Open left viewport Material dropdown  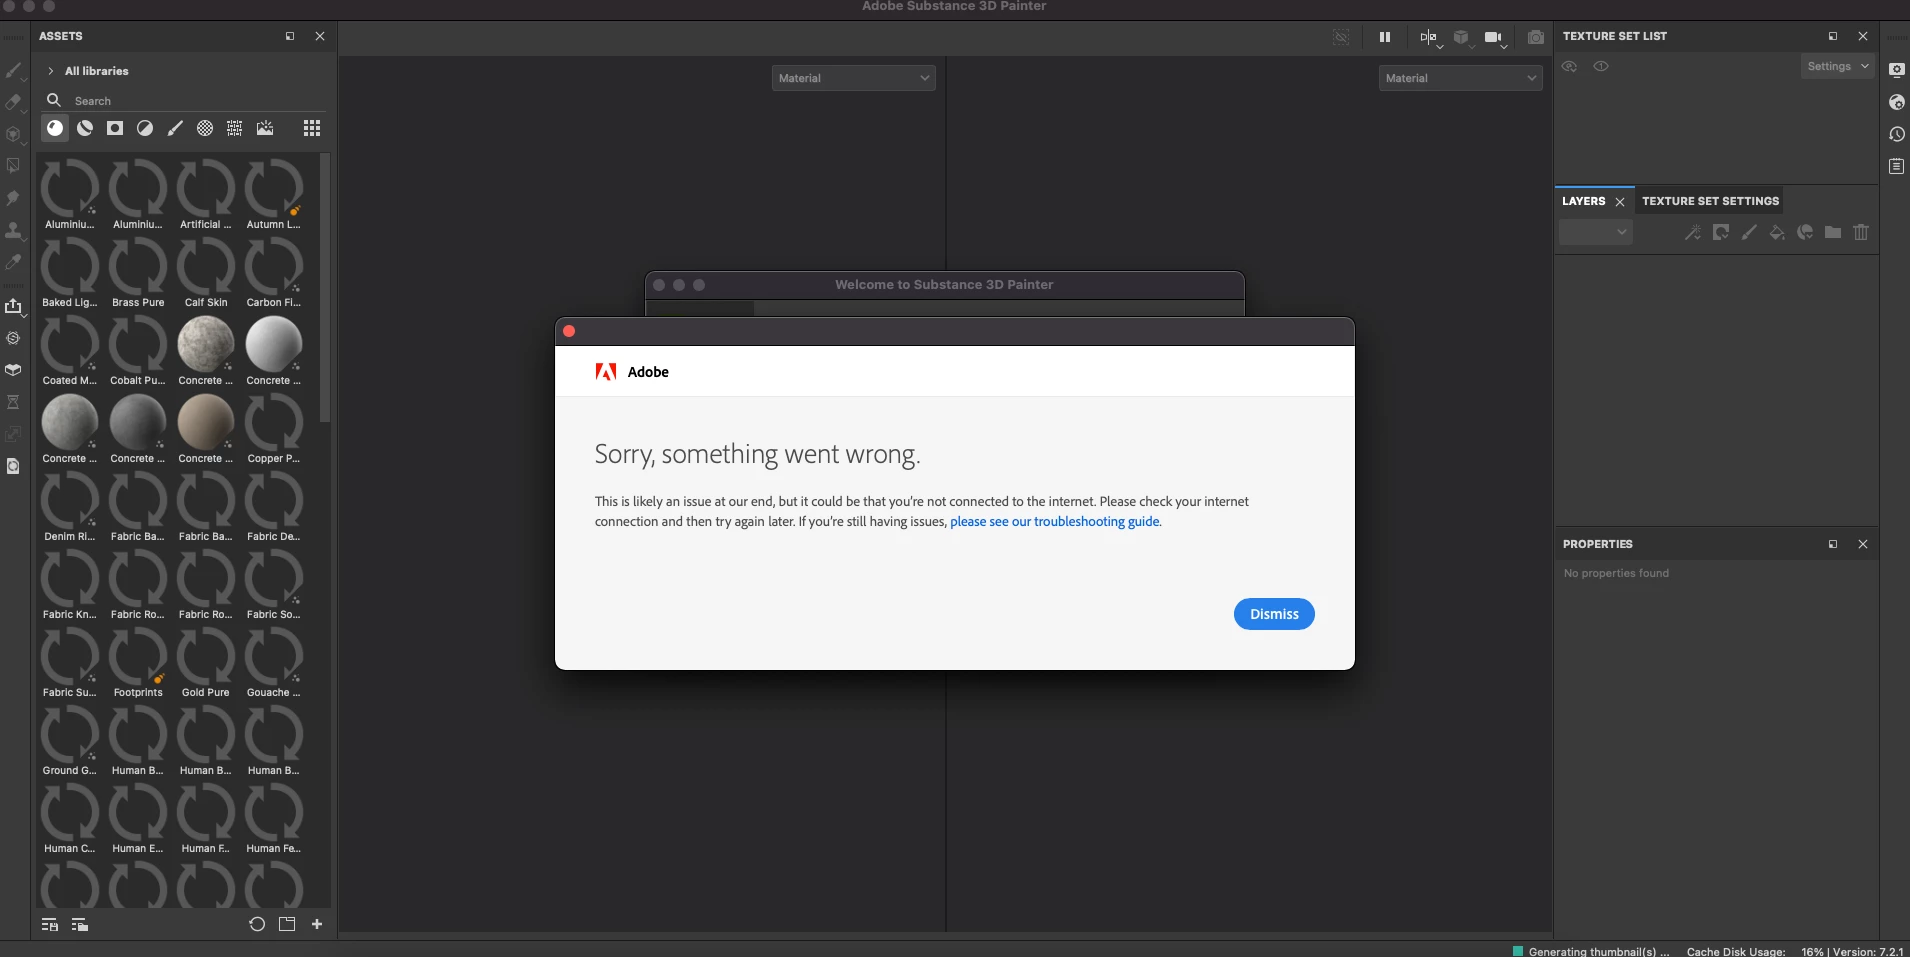point(853,78)
